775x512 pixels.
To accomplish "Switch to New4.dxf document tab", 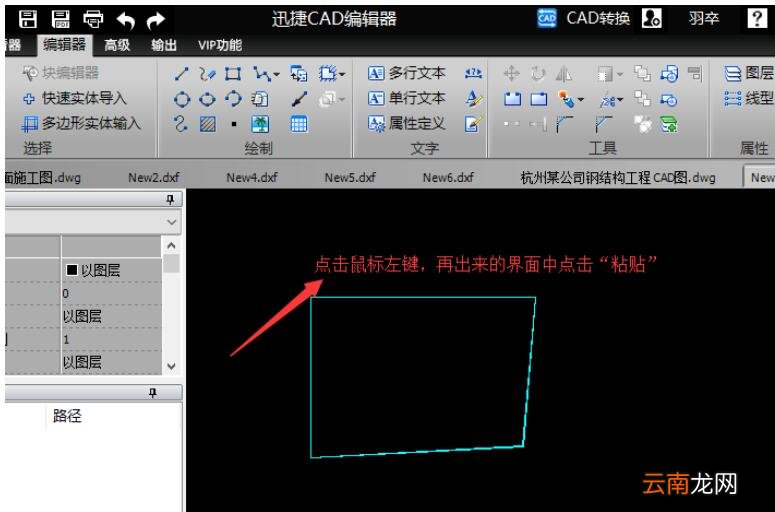I will [252, 177].
